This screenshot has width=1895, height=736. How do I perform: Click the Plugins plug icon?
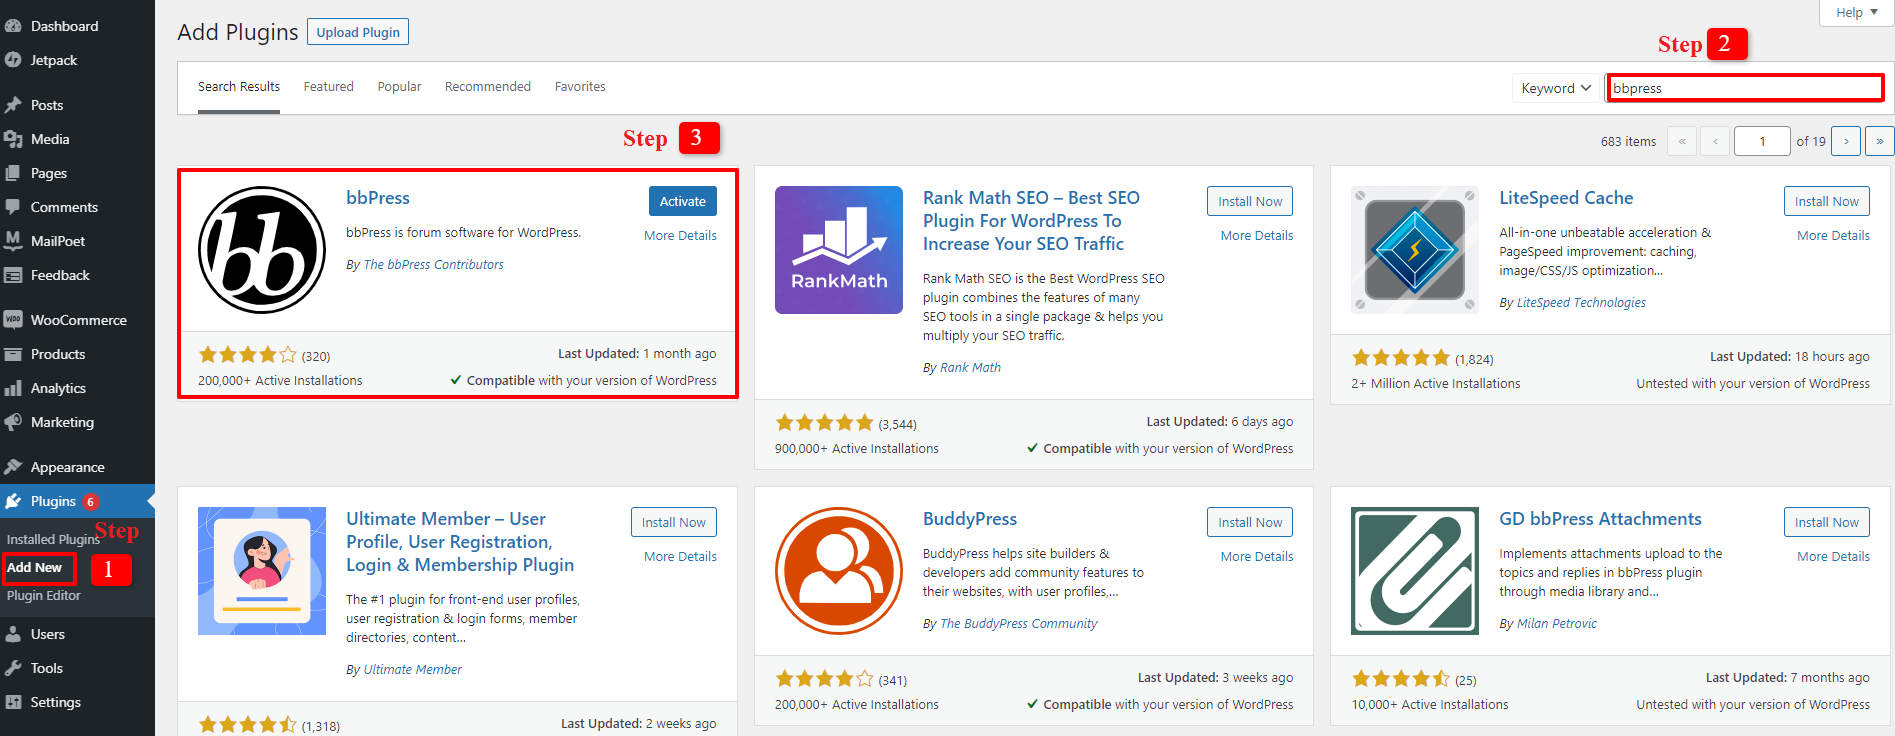pyautogui.click(x=13, y=501)
